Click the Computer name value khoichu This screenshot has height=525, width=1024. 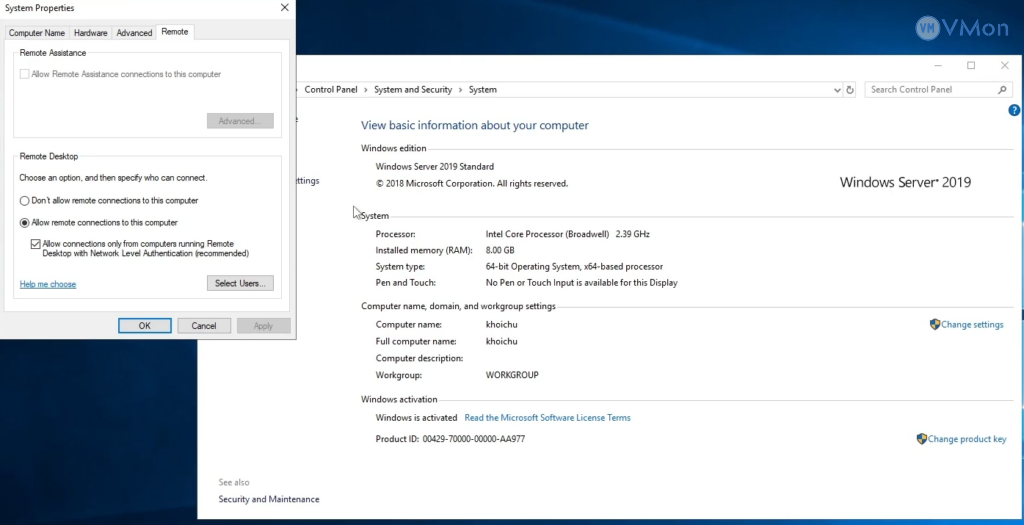pos(502,325)
